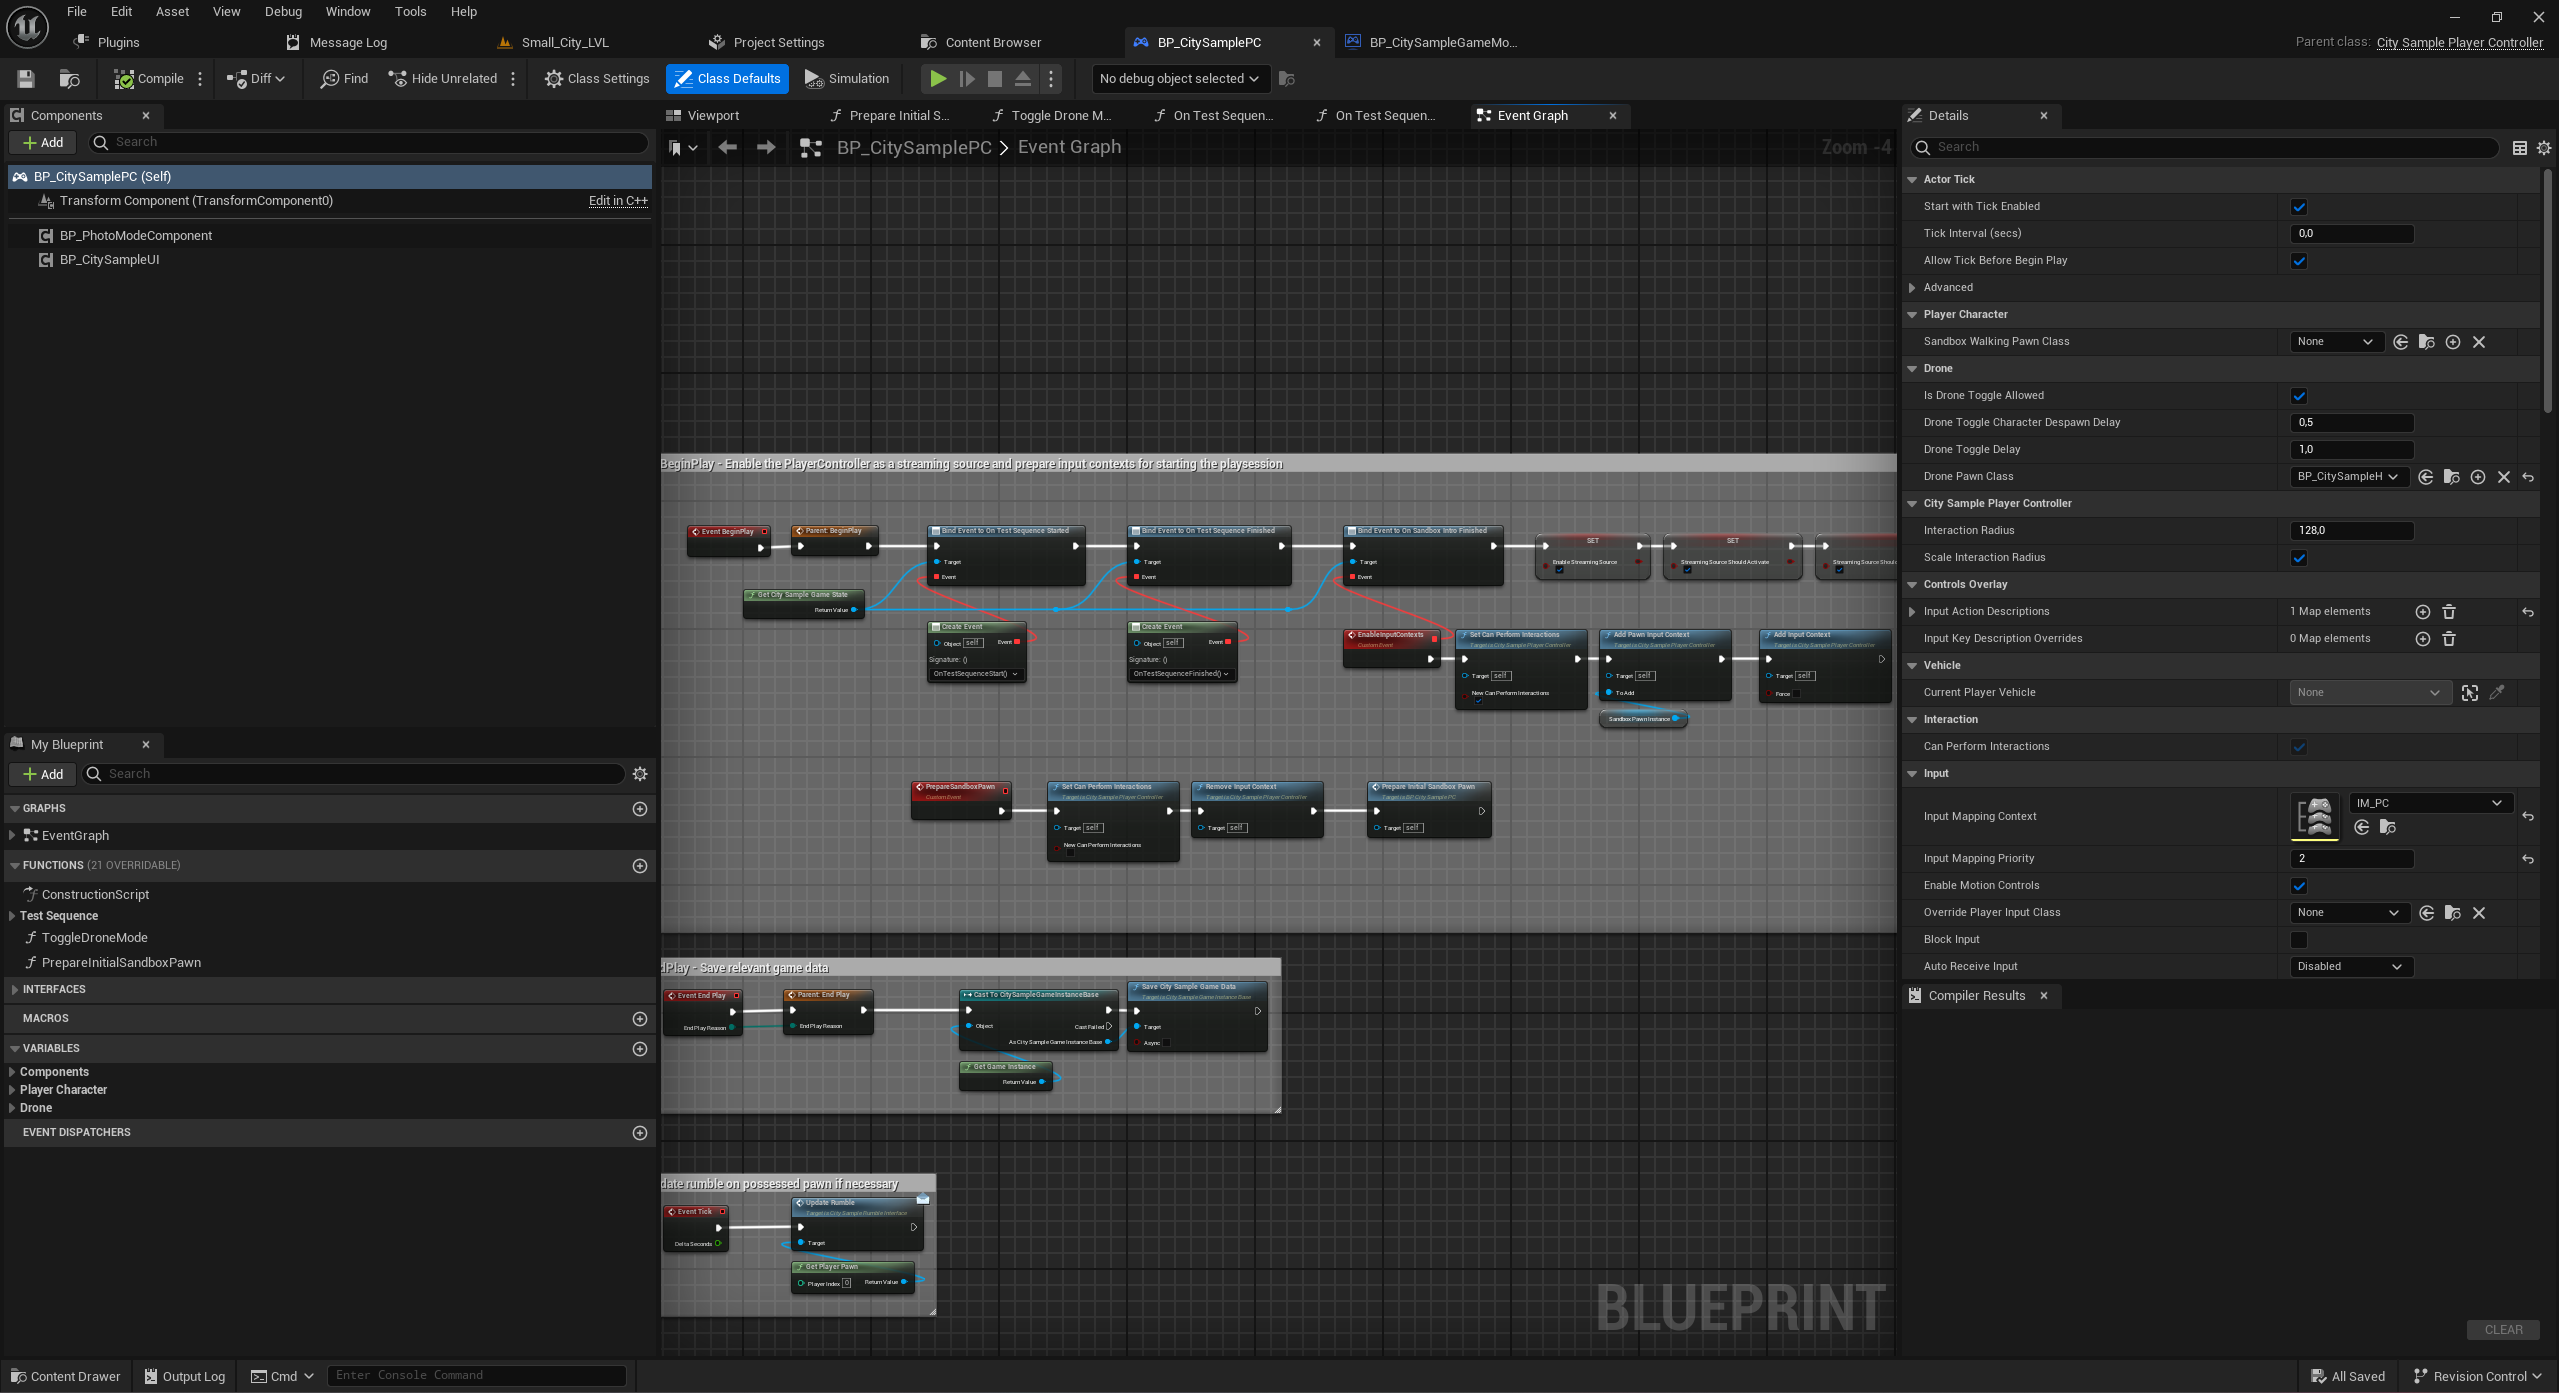Click the Advance single frame icon

point(967,79)
